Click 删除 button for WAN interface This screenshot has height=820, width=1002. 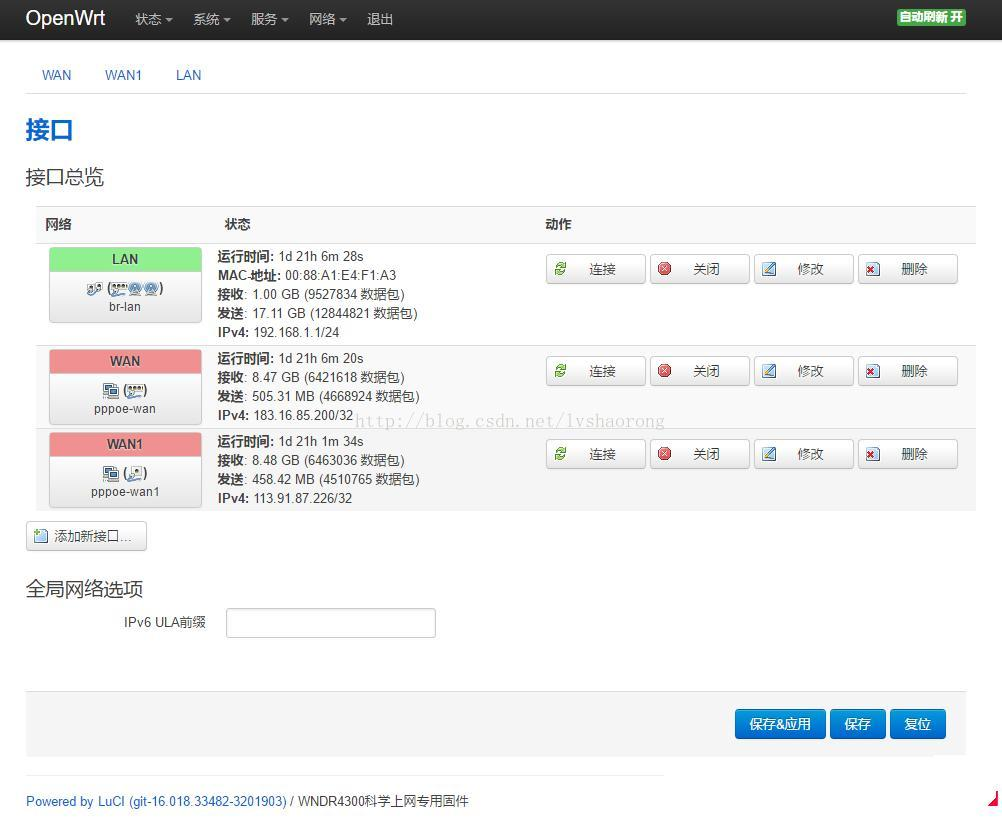point(908,371)
